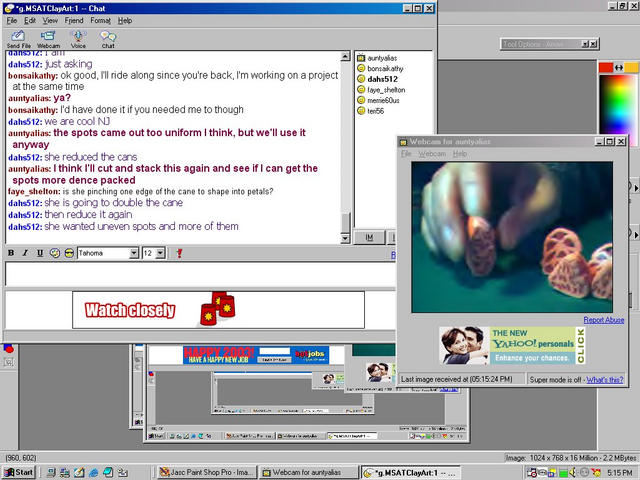The height and width of the screenshot is (480, 640).
Task: Switch to g.MSATClayArt:1 taskbar button
Action: pos(410,473)
